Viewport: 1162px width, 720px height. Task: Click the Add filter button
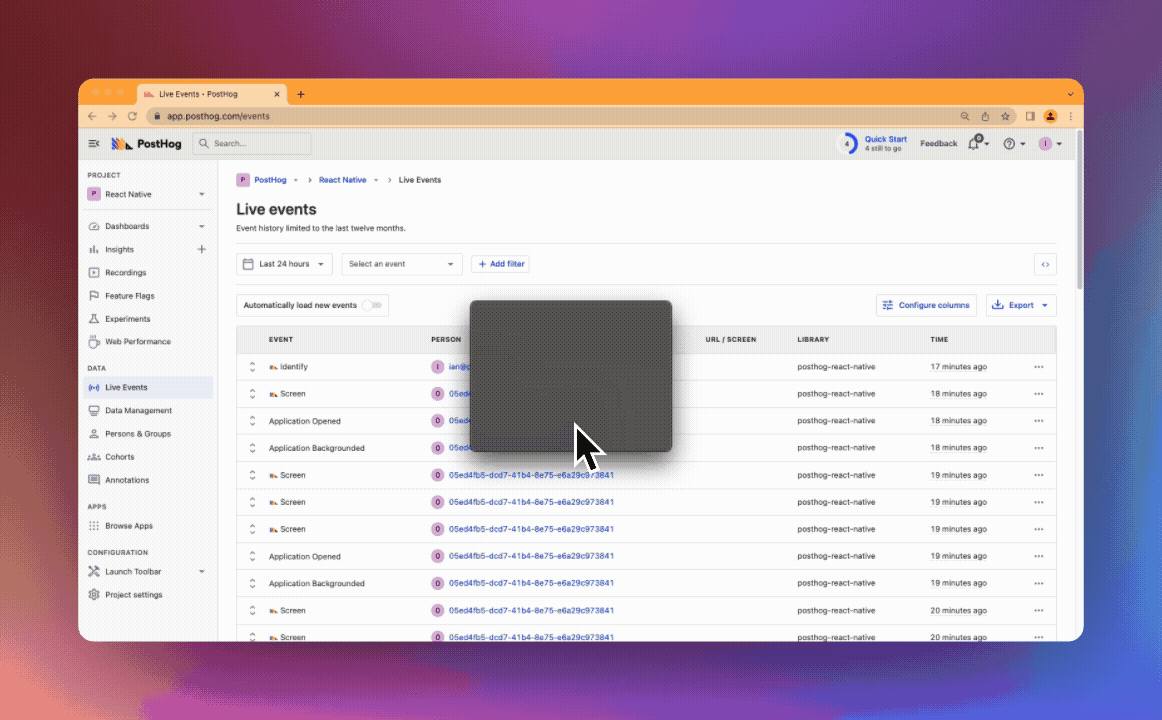500,264
